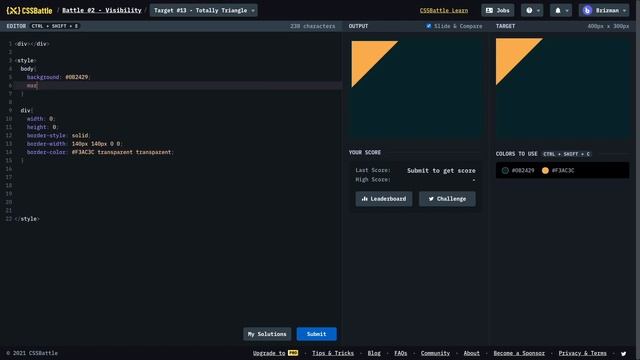This screenshot has height=360, width=640.
Task: Open the CSSBattle Learn link
Action: click(x=444, y=11)
